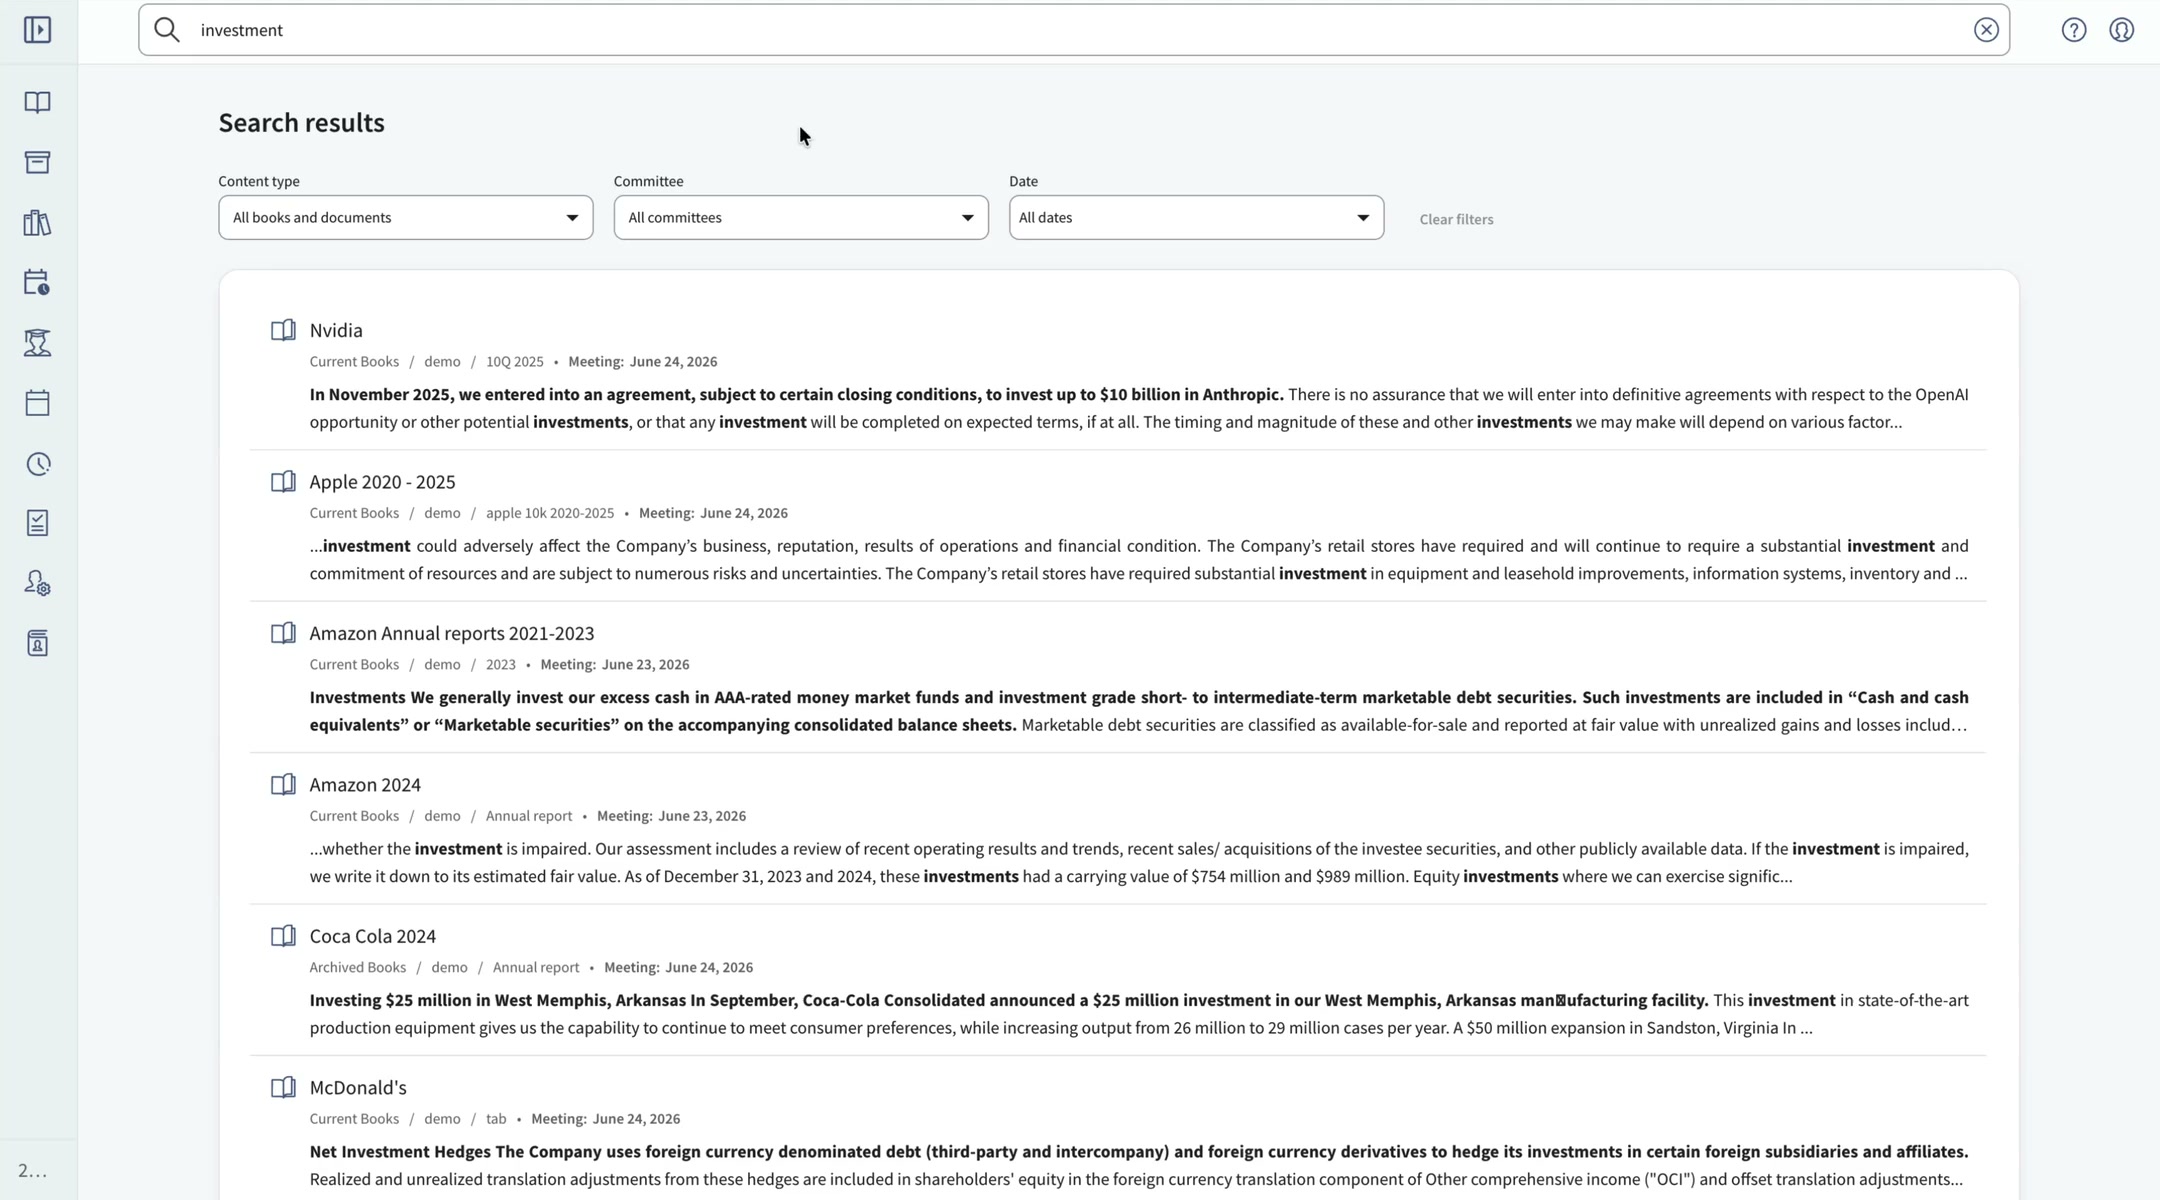The image size is (2160, 1200).
Task: Click the 'tab' breadcrumb under McDonald's
Action: tap(496, 1119)
